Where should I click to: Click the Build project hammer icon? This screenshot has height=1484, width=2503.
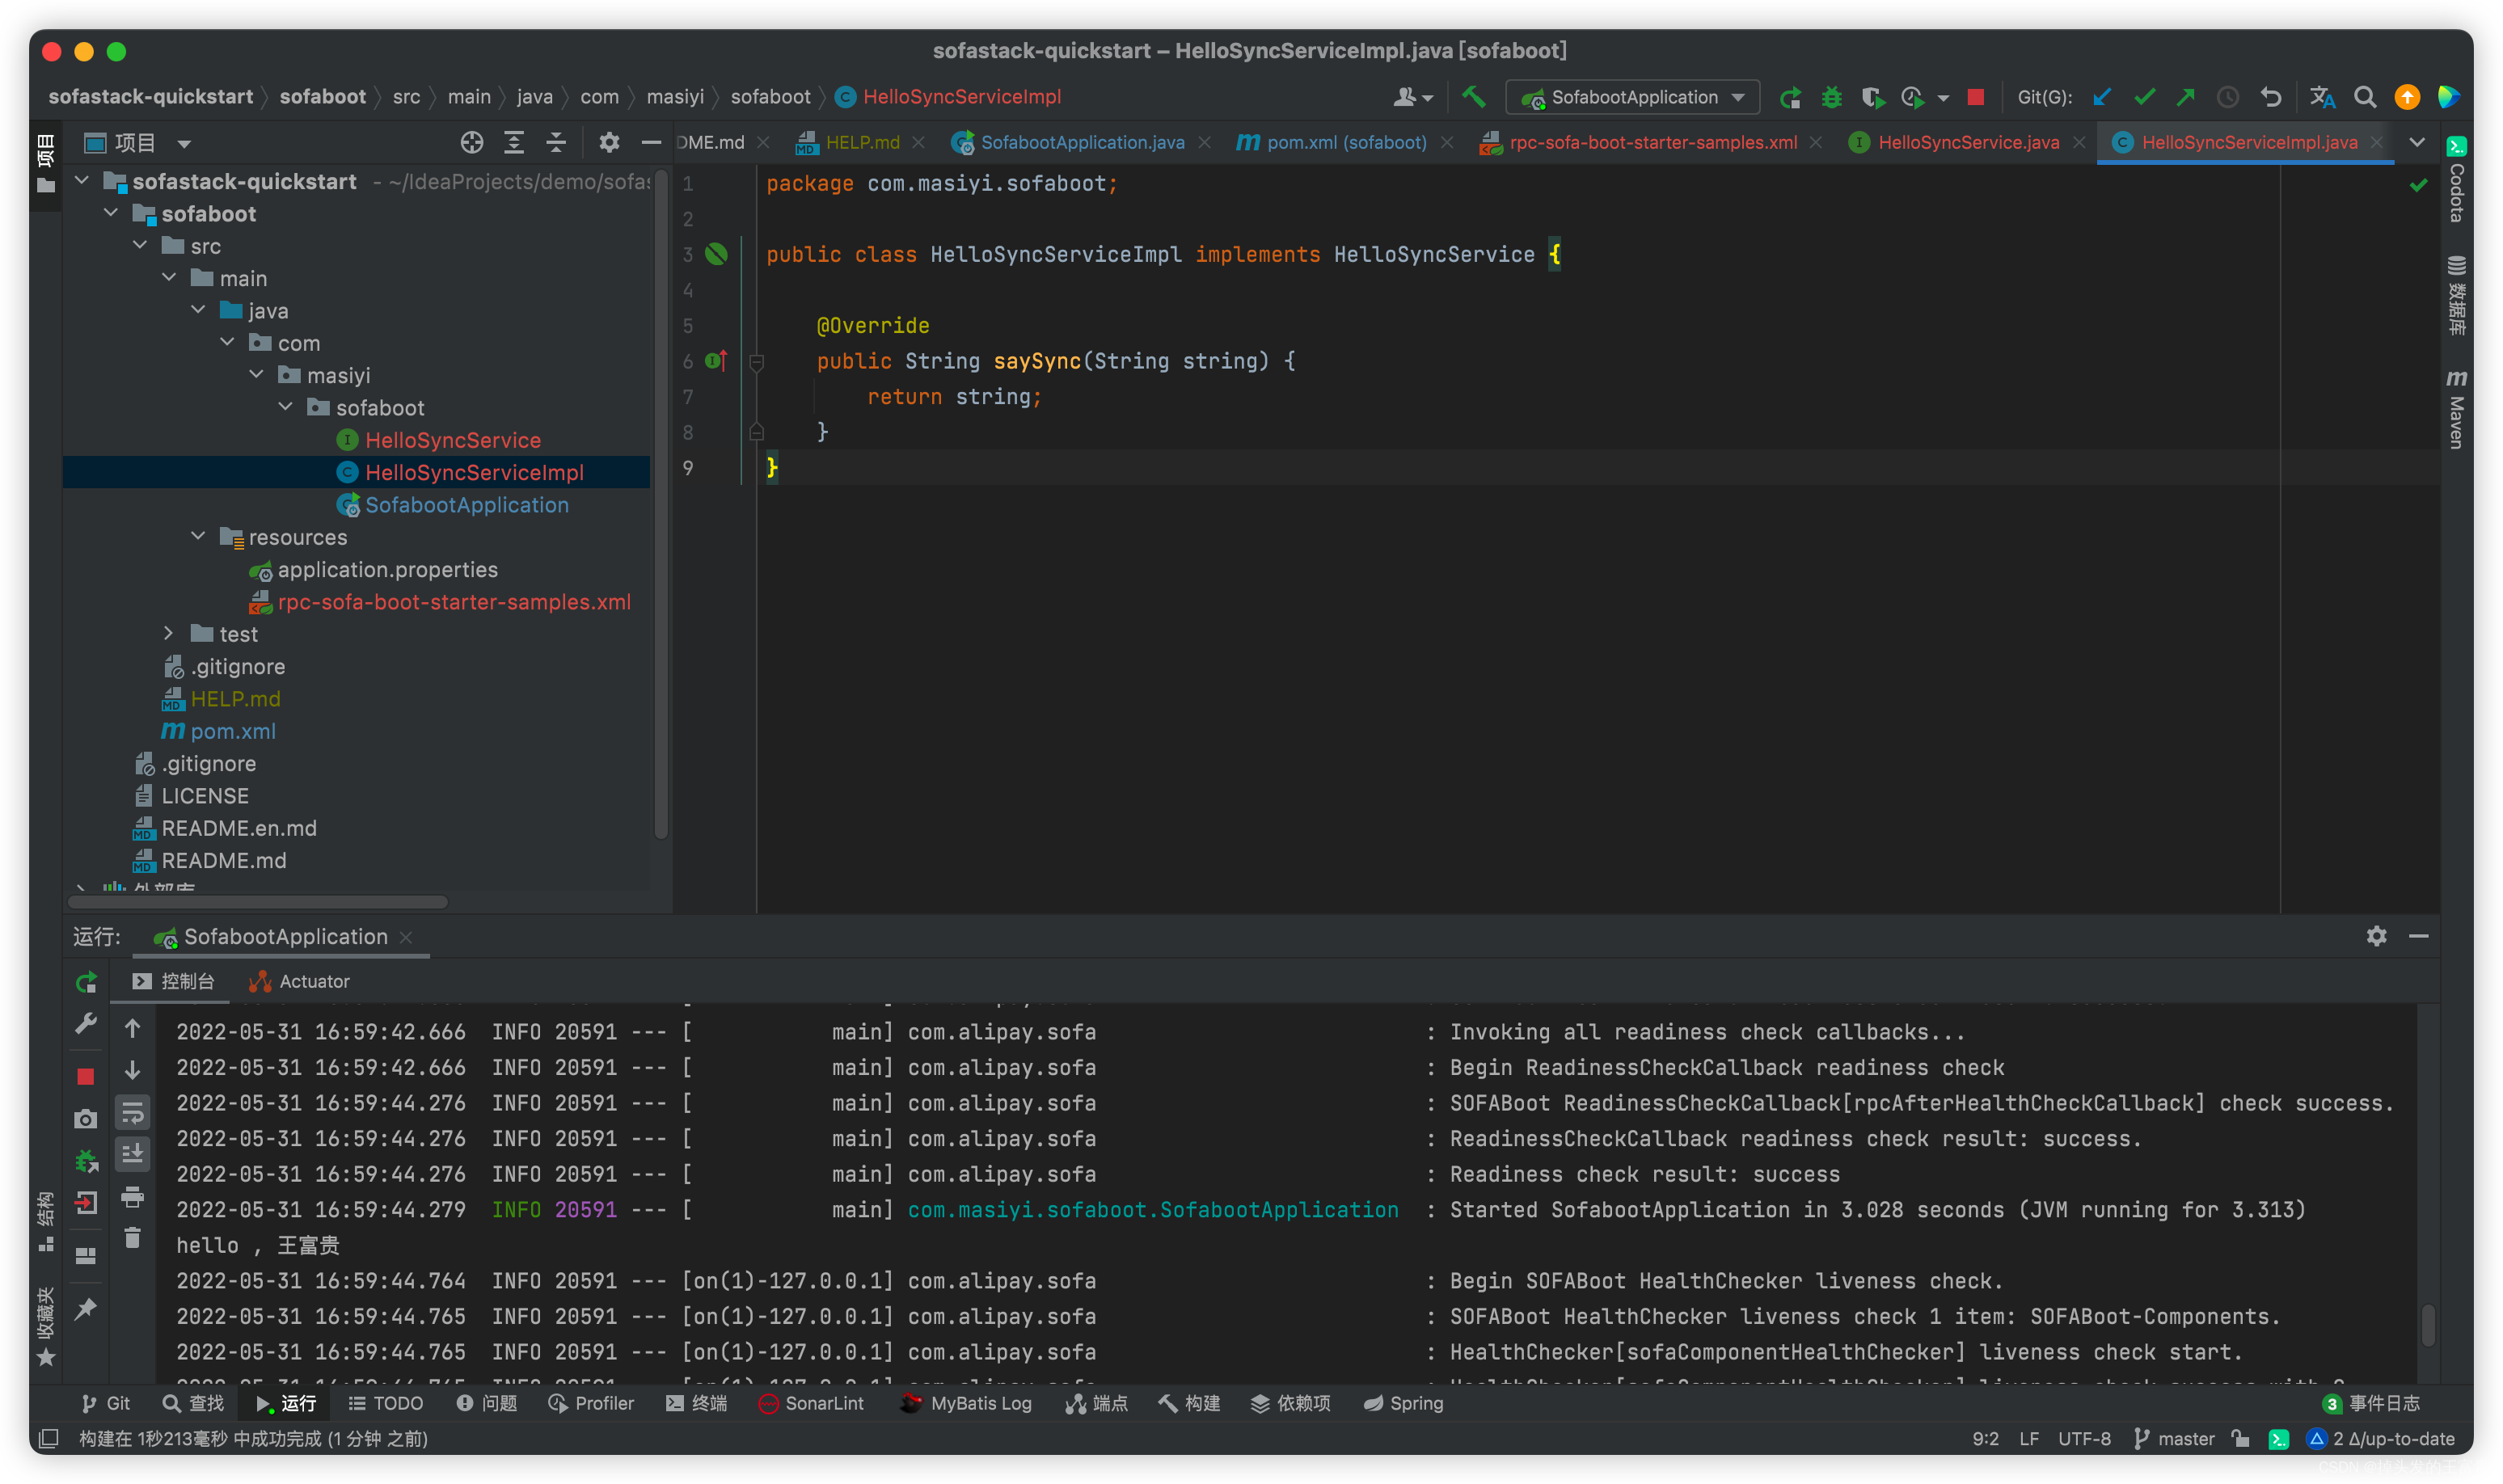(x=1473, y=97)
